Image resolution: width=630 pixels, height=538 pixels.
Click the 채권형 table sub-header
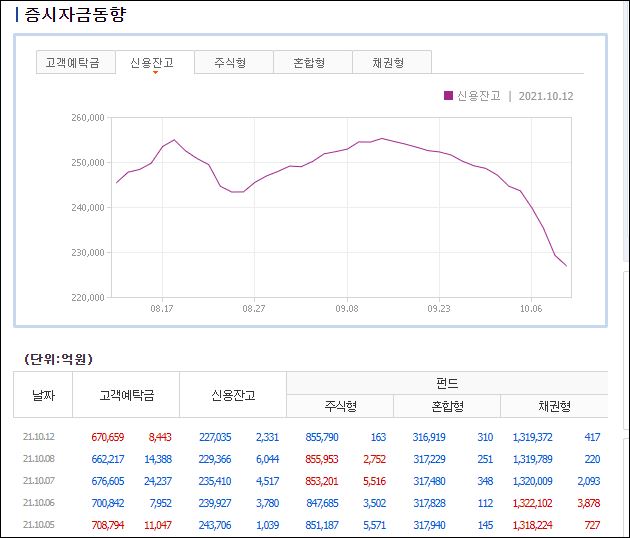(554, 406)
